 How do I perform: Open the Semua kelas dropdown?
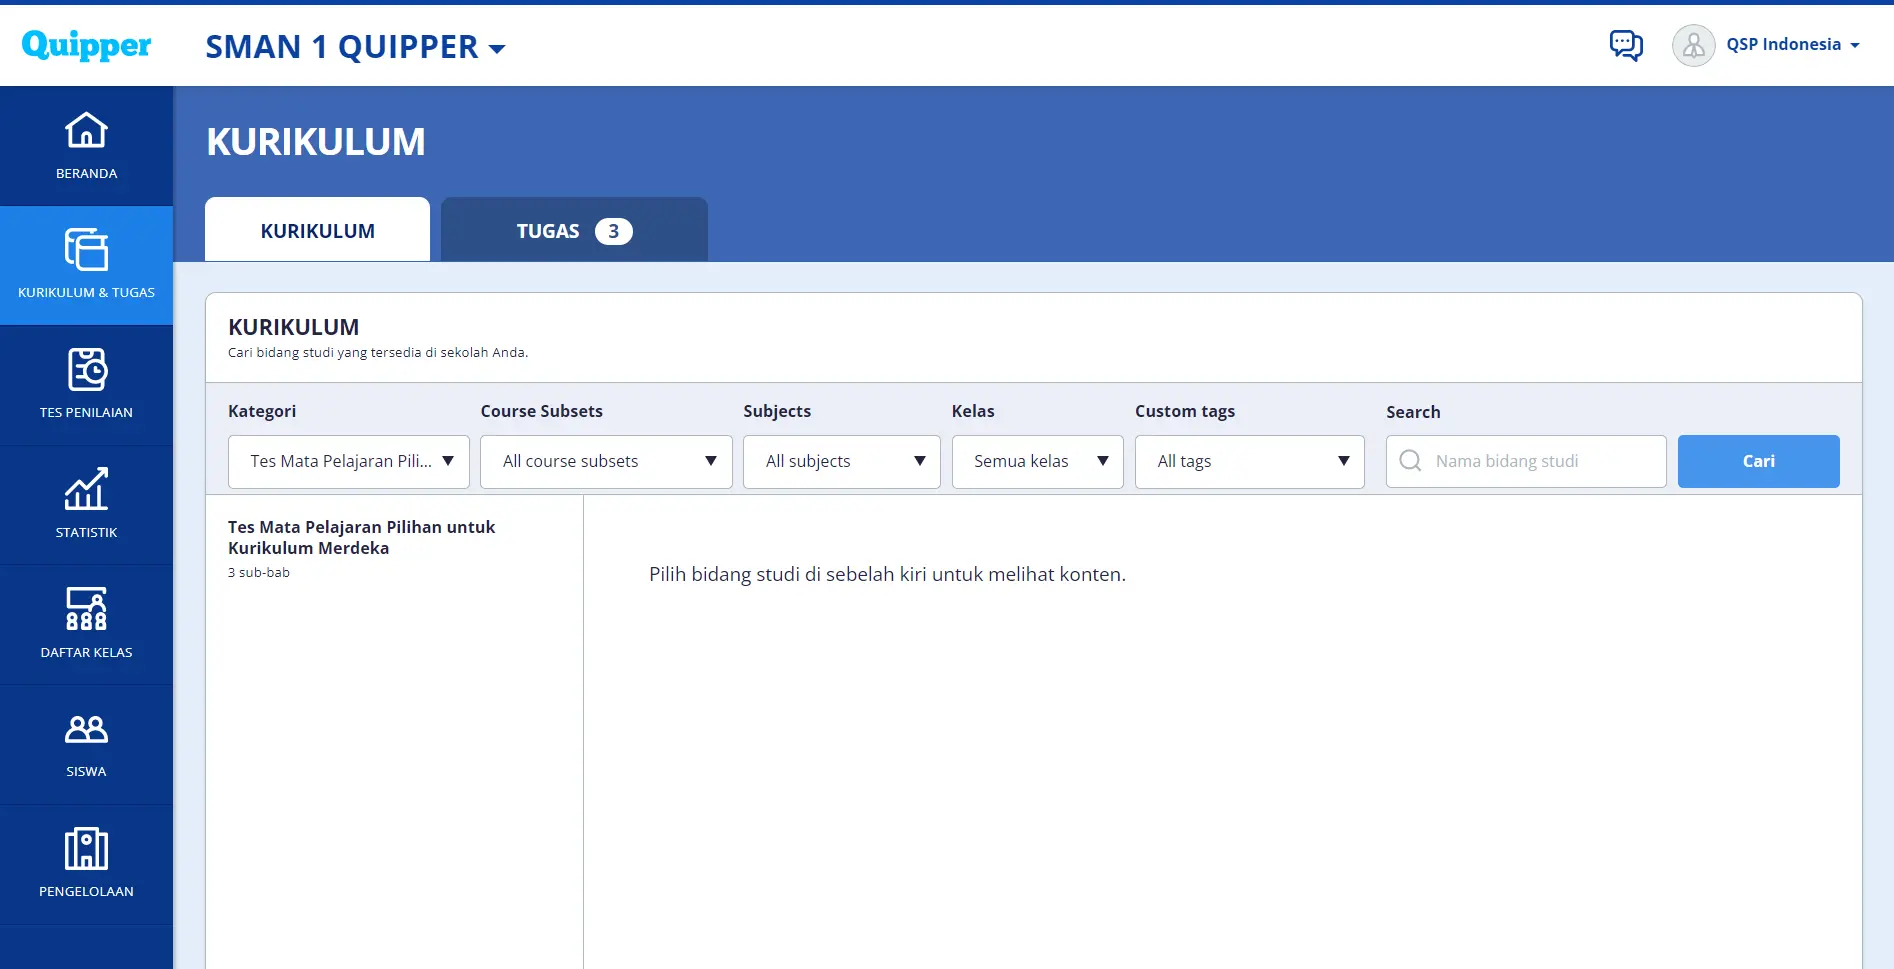(1038, 462)
